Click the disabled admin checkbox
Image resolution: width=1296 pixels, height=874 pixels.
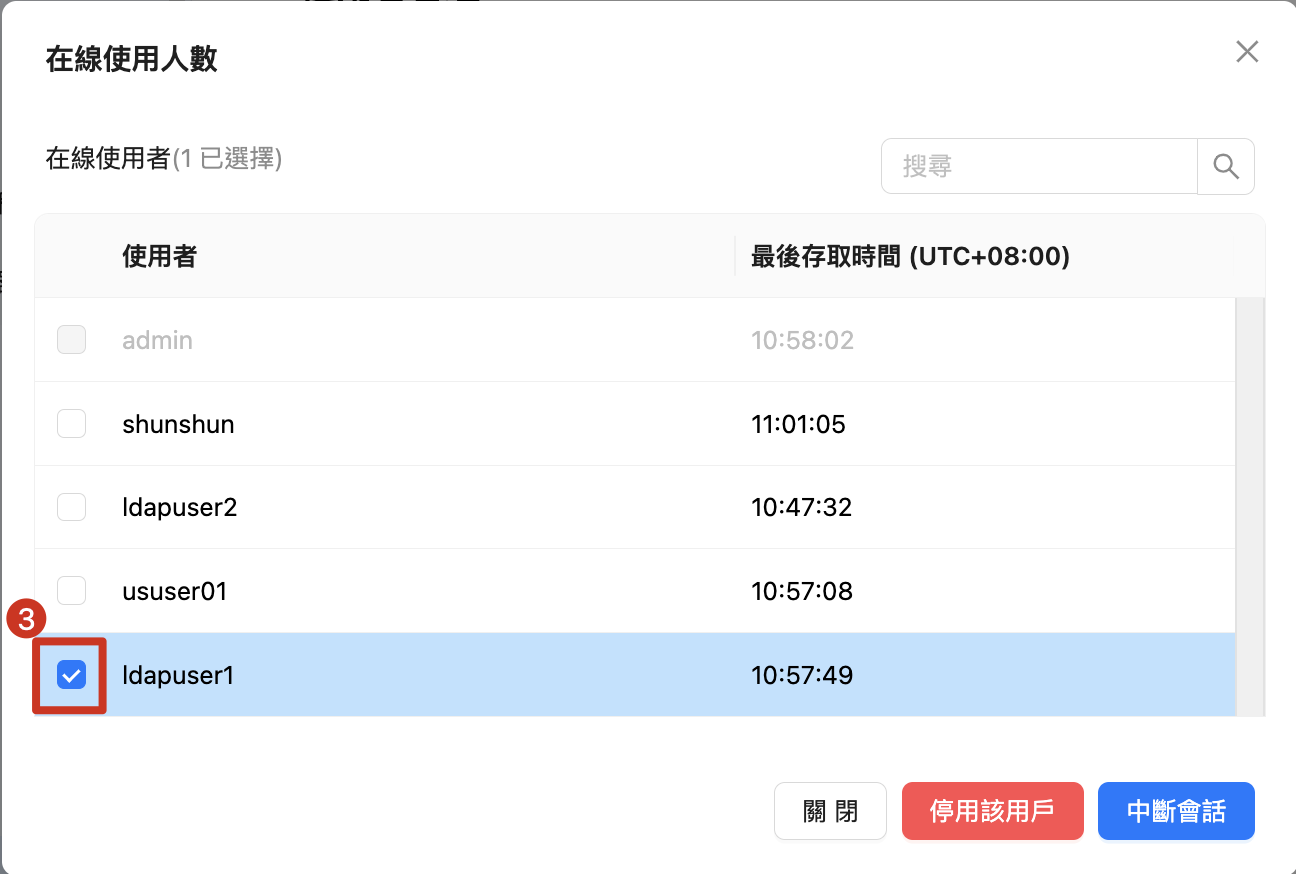(x=71, y=340)
